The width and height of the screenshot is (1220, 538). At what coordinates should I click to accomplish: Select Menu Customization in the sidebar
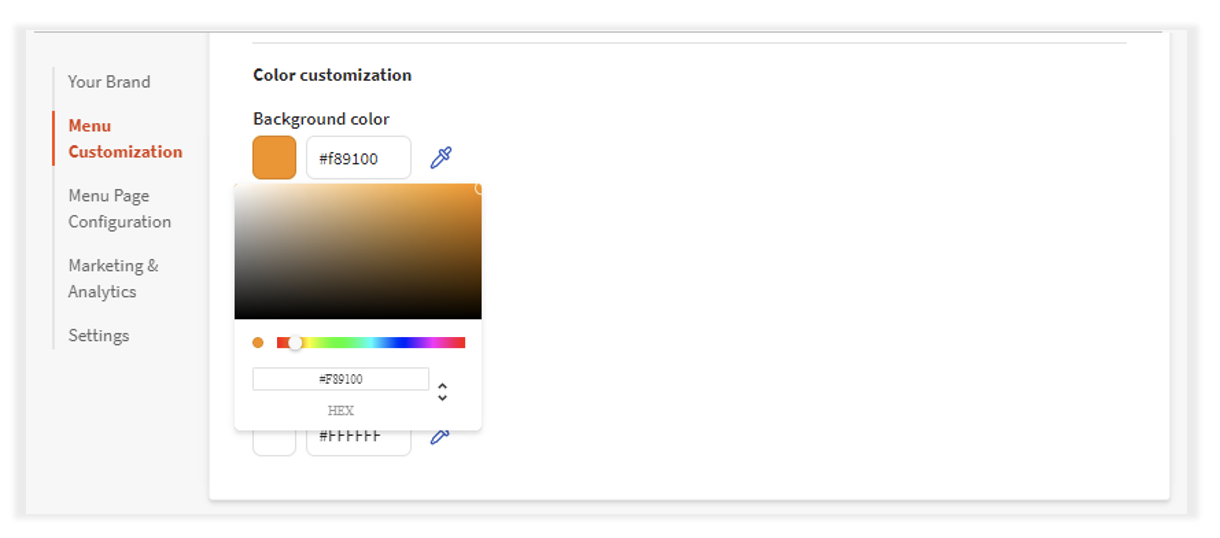125,139
